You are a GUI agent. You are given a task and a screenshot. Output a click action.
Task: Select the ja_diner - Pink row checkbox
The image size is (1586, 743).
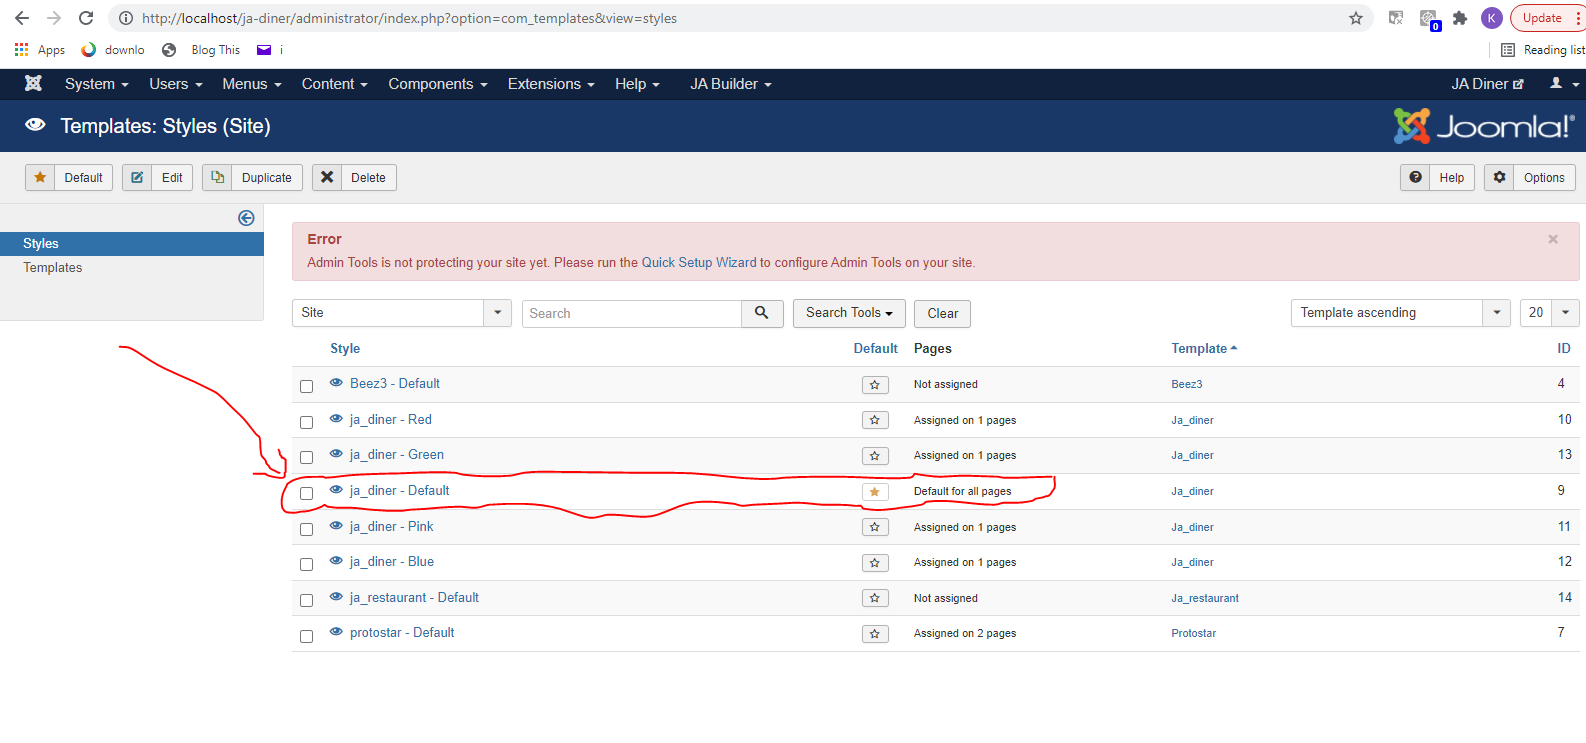pyautogui.click(x=307, y=529)
